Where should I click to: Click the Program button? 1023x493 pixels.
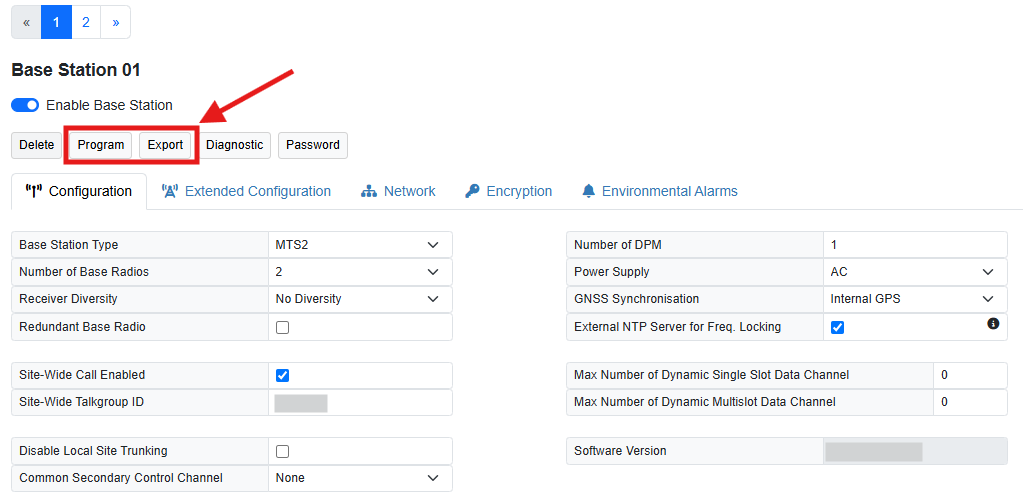pos(100,145)
